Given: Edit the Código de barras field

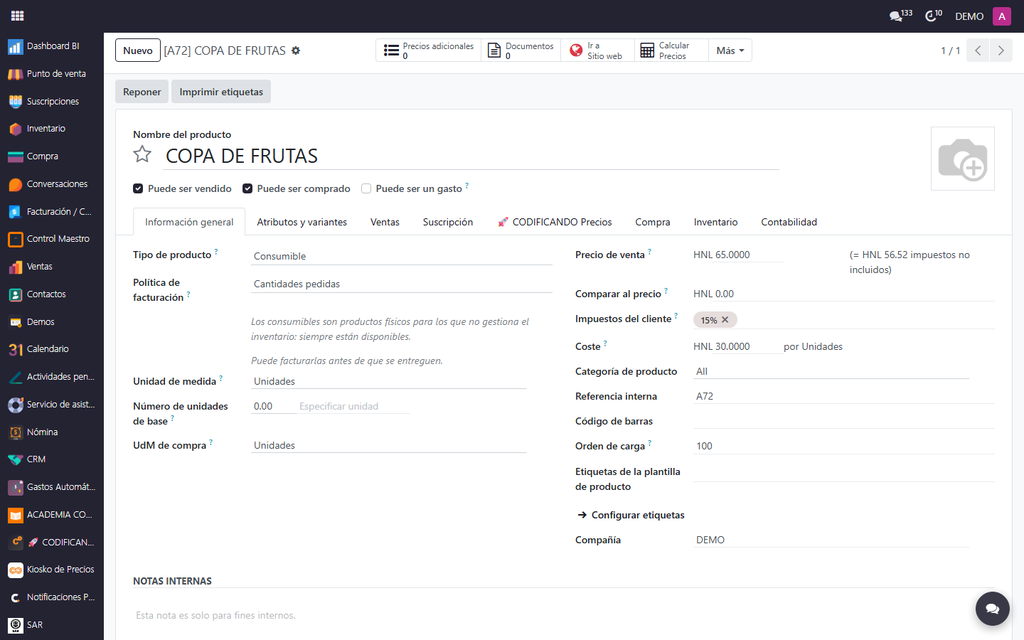Looking at the screenshot, I should (x=844, y=421).
